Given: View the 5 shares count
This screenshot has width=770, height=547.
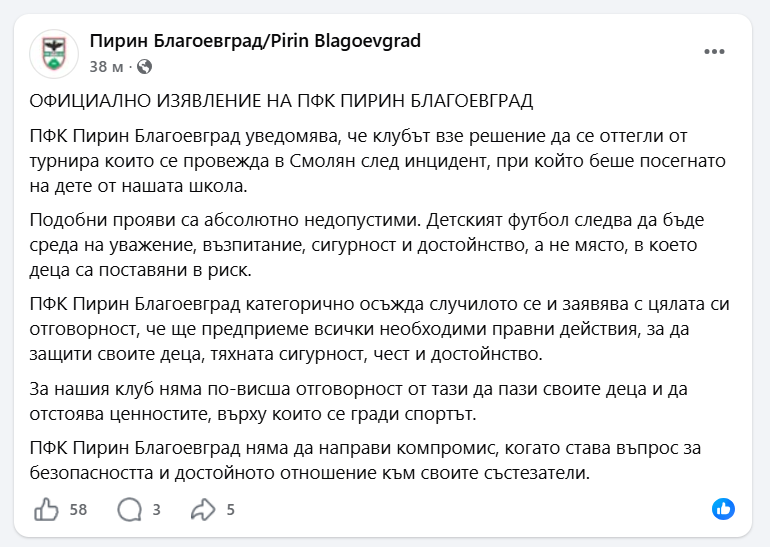Looking at the screenshot, I should coord(230,510).
